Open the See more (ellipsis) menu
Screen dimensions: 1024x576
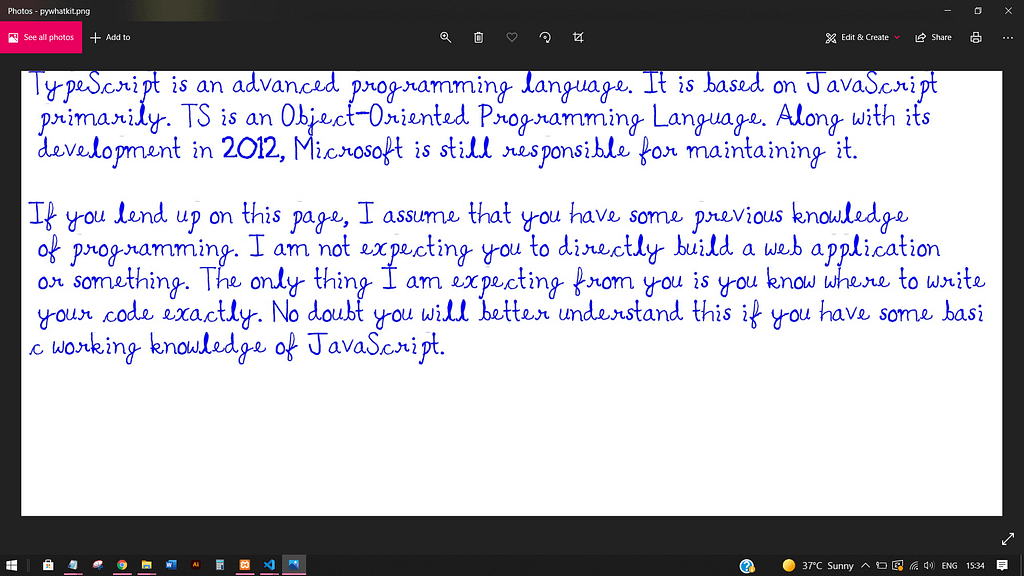point(1007,37)
